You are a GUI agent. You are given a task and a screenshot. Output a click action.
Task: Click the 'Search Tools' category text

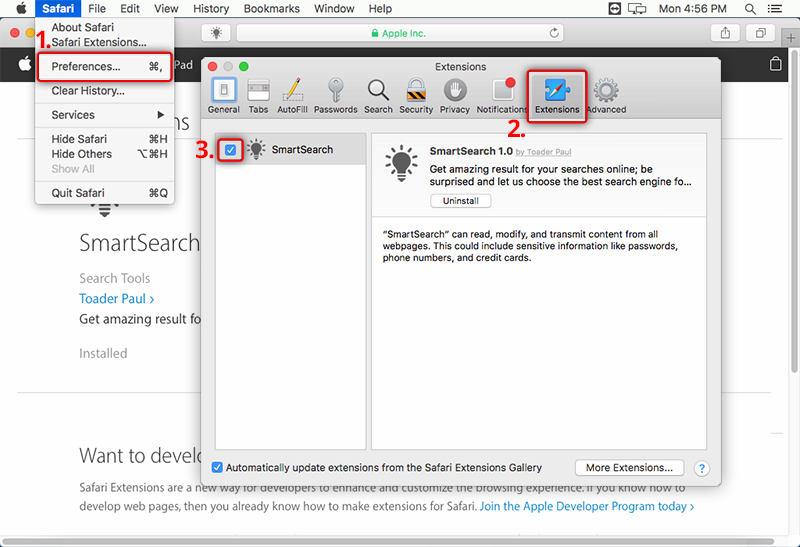114,278
